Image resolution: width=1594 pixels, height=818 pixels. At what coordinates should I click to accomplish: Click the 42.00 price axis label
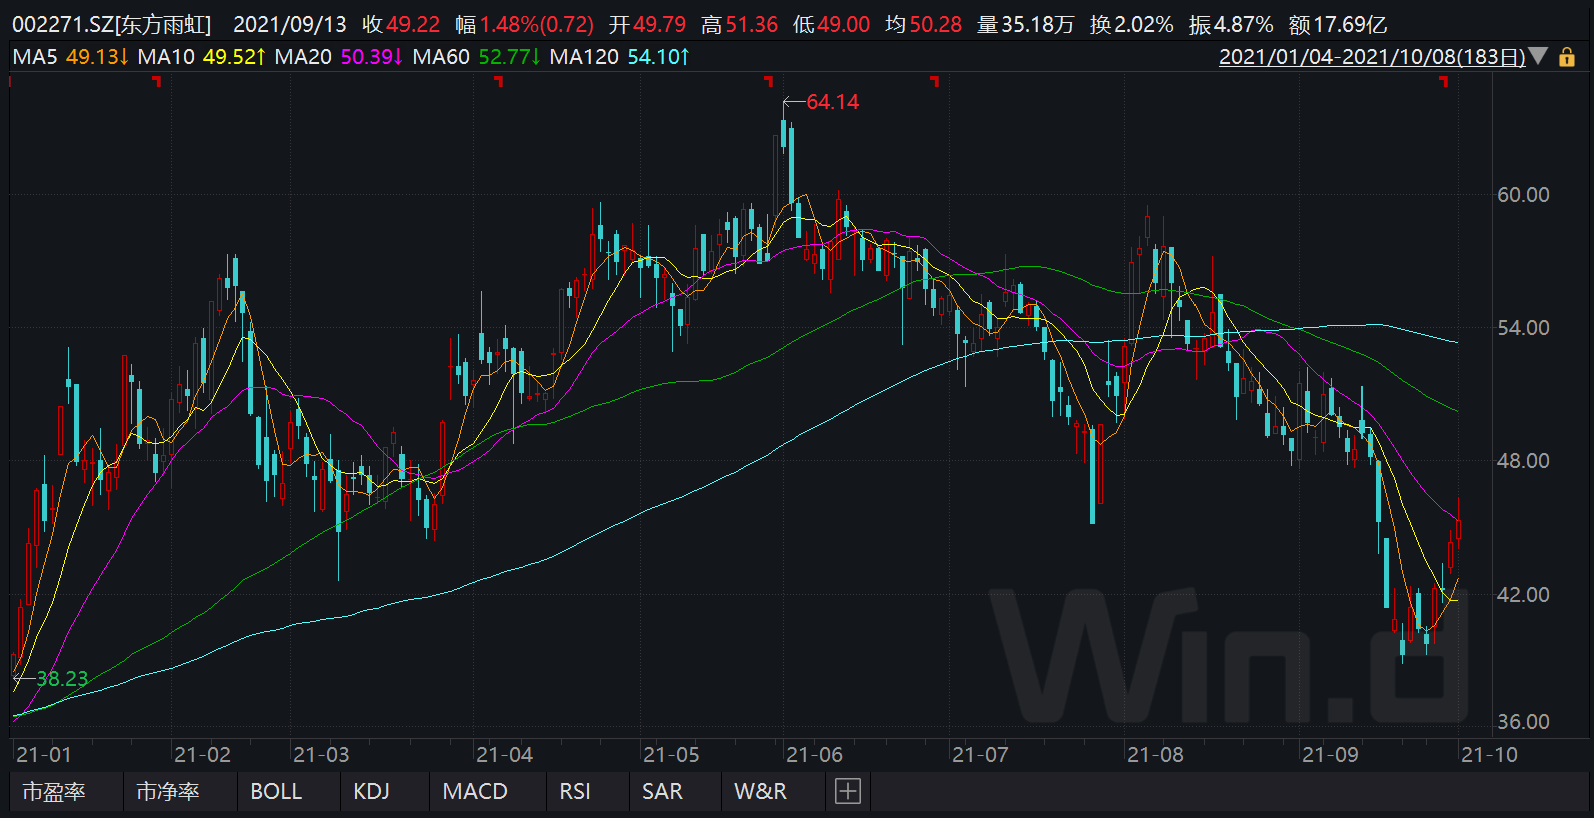[x=1523, y=595]
